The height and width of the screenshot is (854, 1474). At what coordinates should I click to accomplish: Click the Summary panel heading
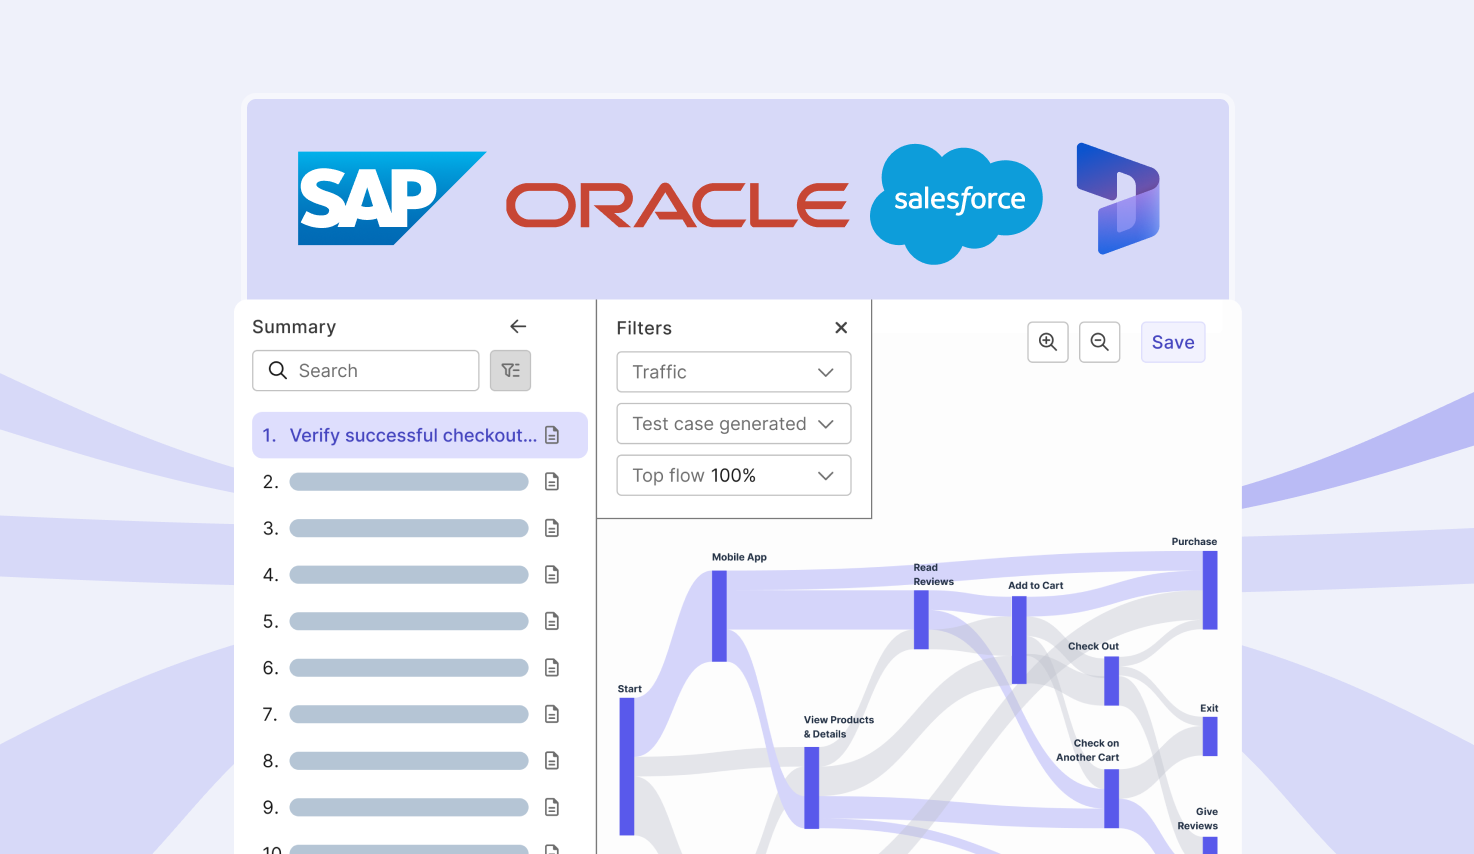294,327
